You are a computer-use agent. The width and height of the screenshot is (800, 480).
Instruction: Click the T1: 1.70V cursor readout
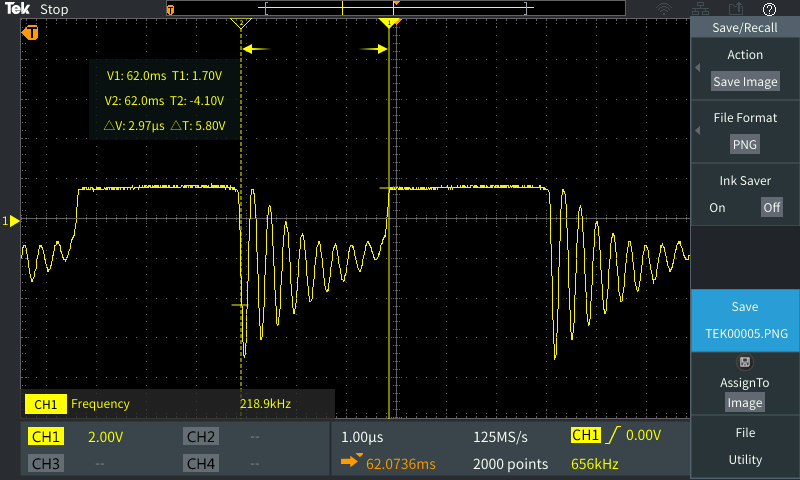tap(197, 76)
